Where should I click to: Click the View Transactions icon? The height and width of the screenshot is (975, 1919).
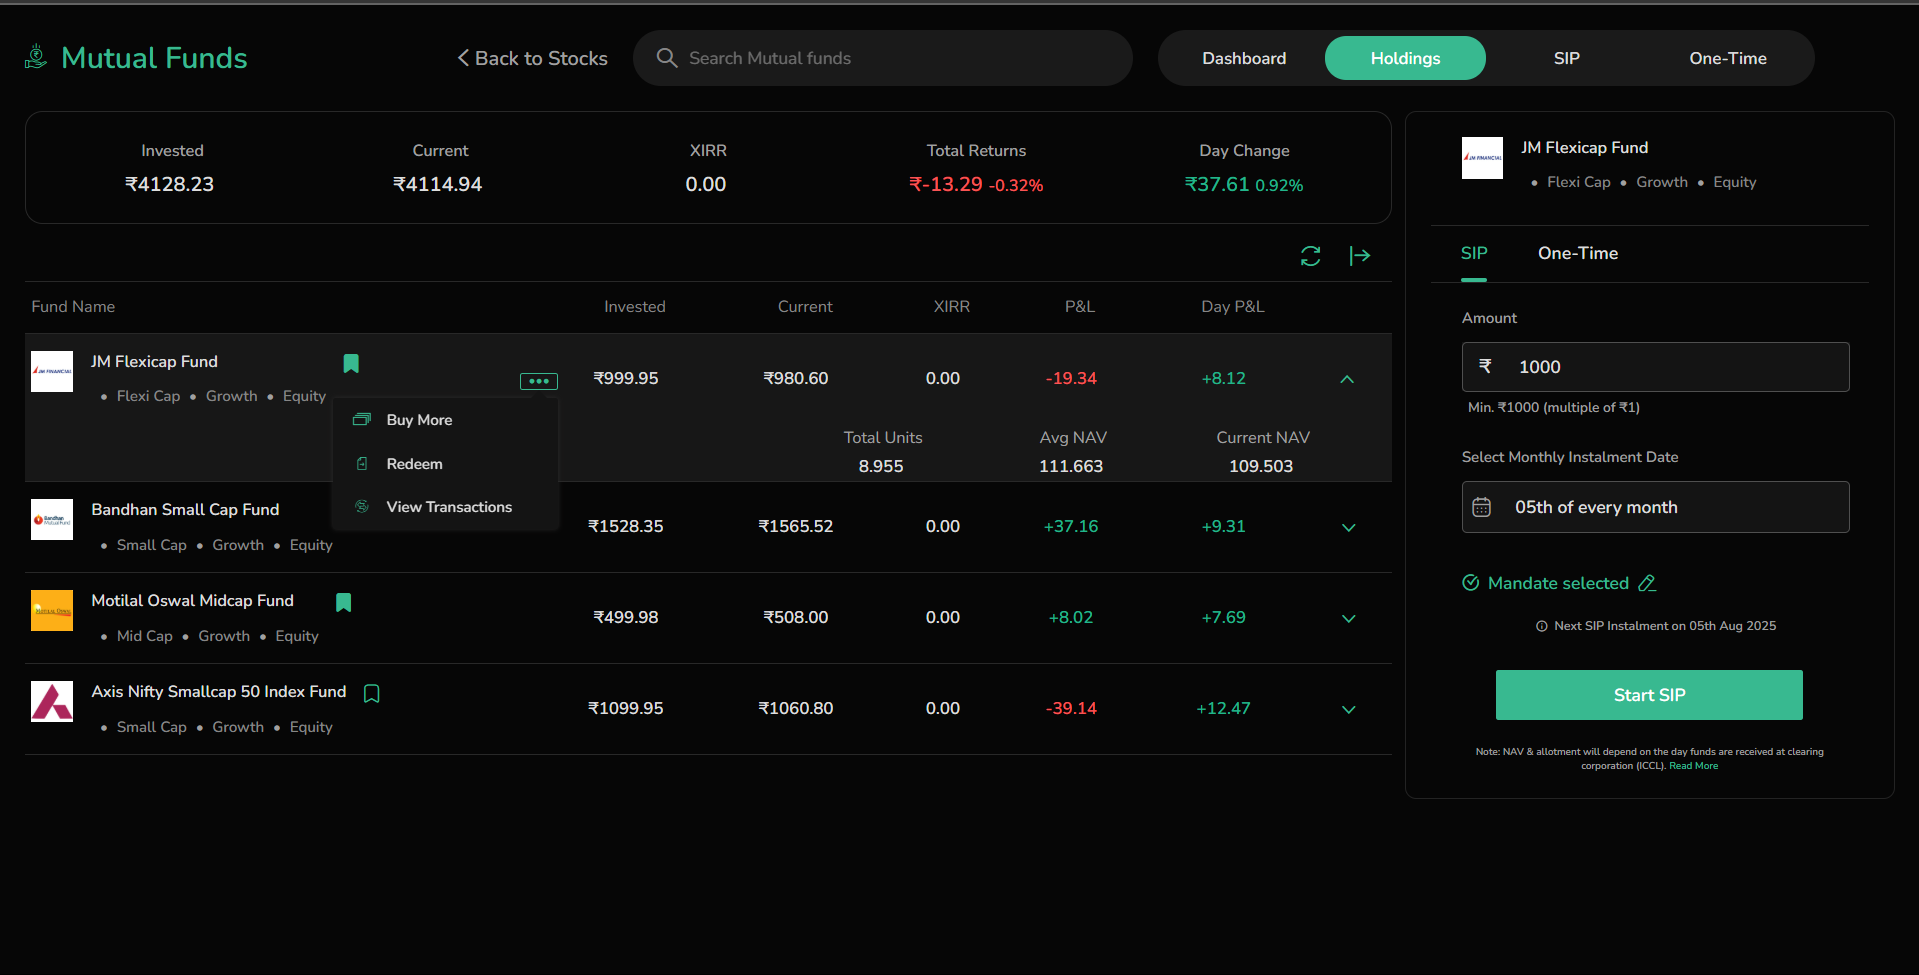pos(362,507)
